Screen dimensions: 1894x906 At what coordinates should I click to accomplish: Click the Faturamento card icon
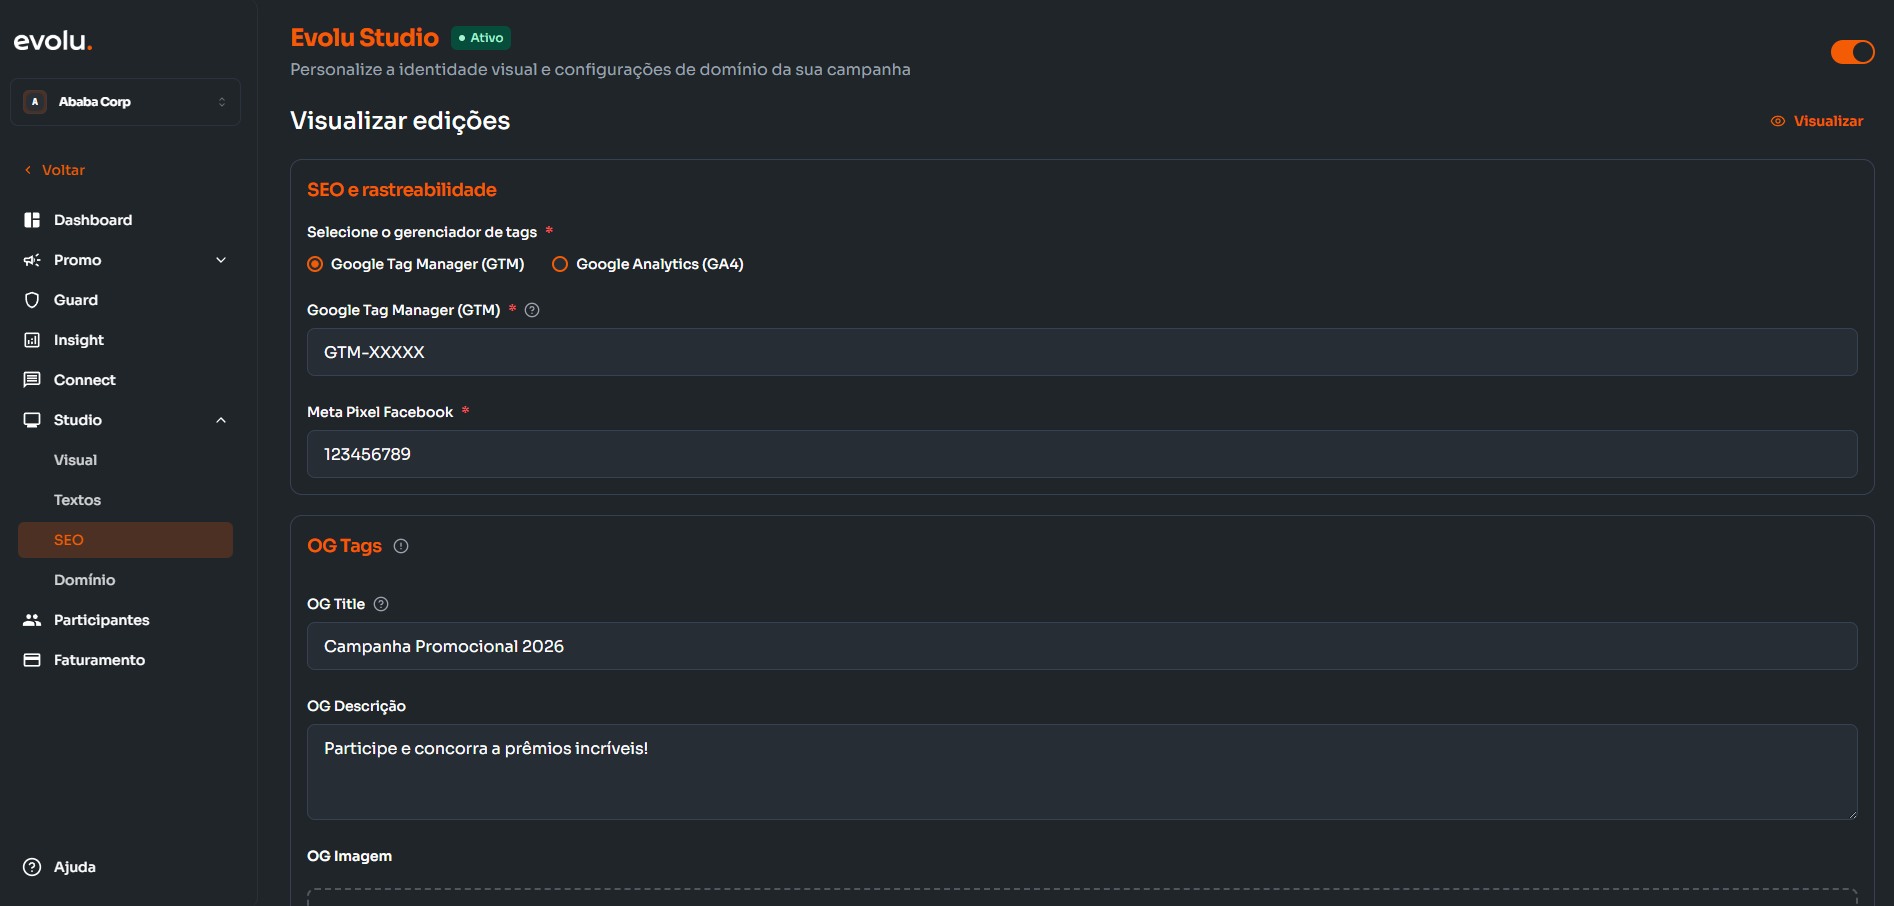coord(32,660)
